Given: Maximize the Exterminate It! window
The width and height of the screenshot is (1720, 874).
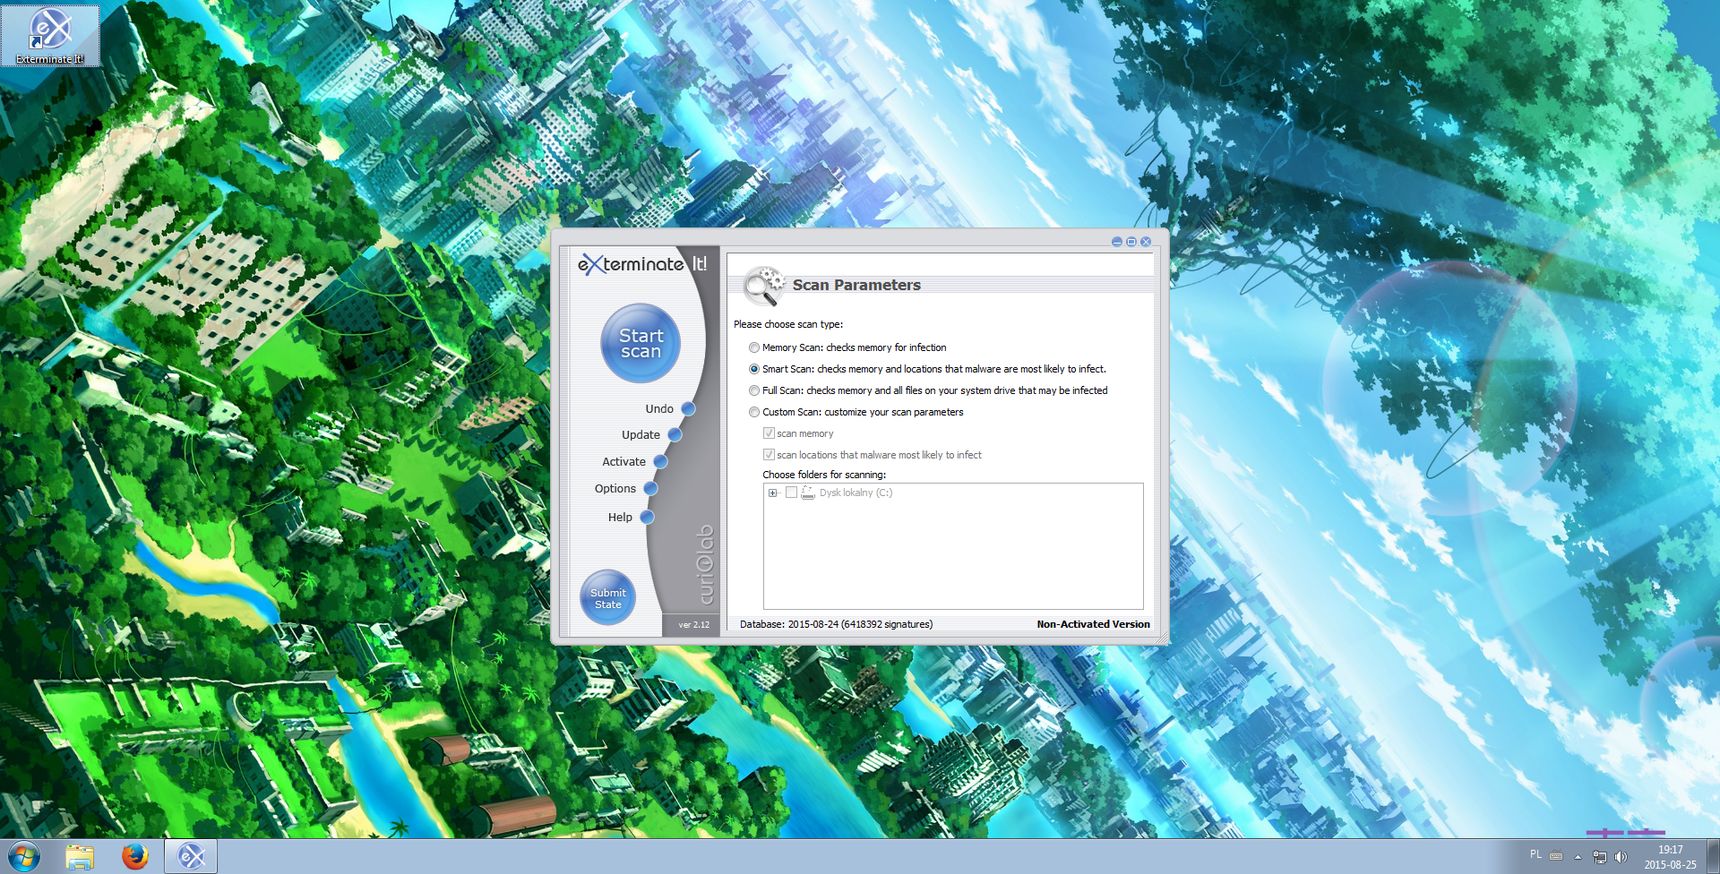Looking at the screenshot, I should [x=1131, y=242].
